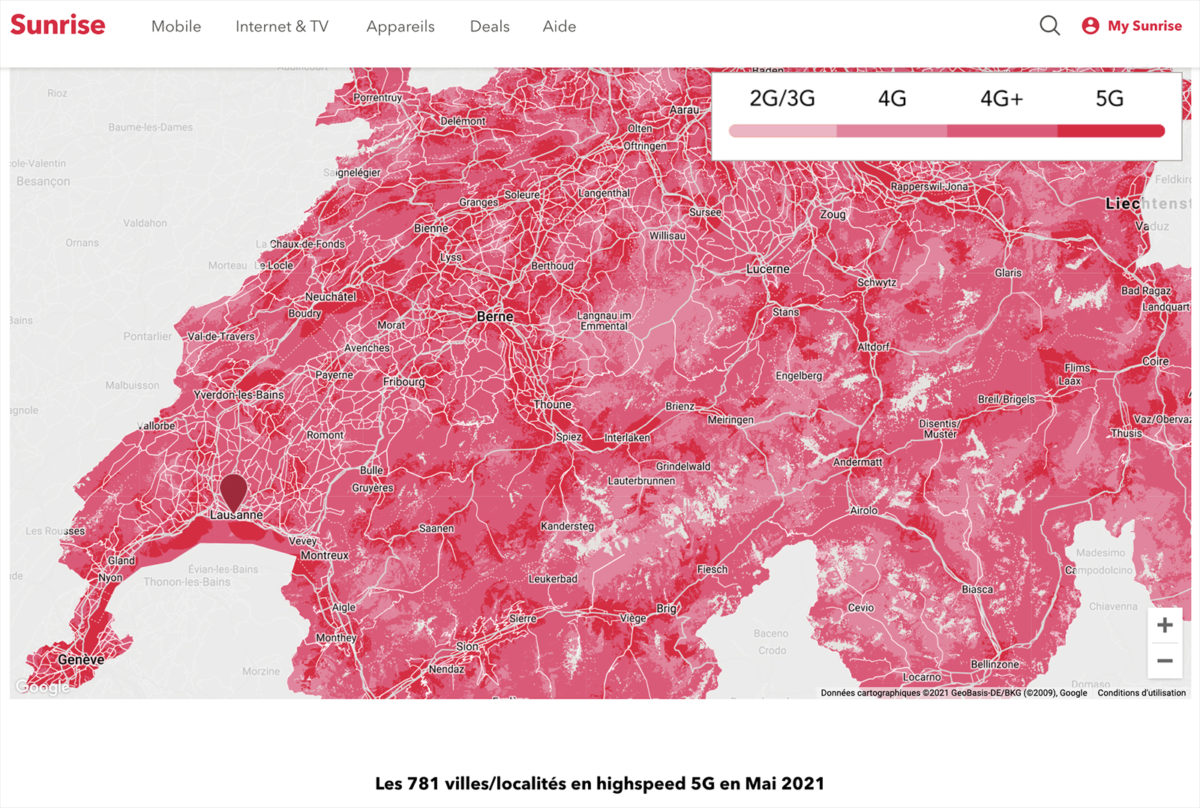This screenshot has width=1200, height=808.
Task: Click Leukerbad label on the map
Action: tap(552, 579)
